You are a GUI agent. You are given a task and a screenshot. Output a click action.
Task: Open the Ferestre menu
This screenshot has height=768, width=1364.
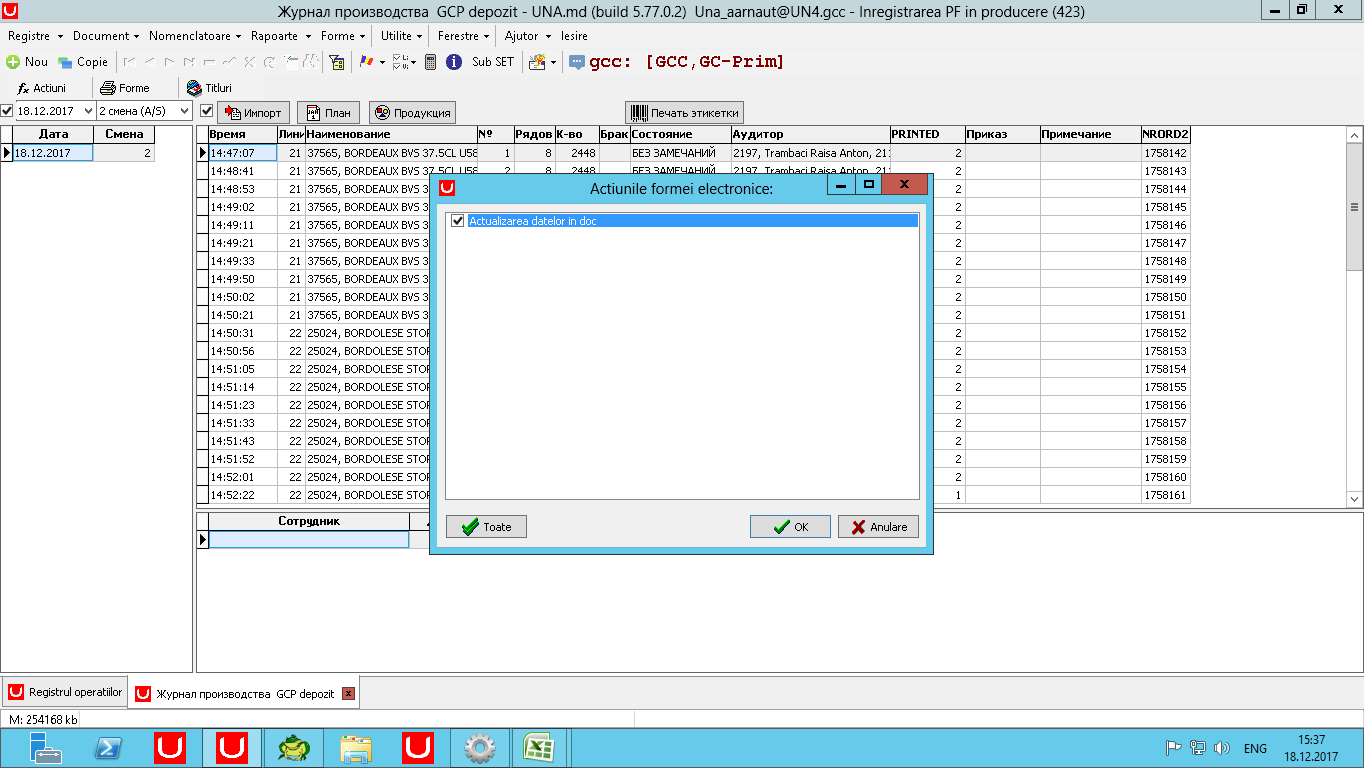pyautogui.click(x=463, y=36)
